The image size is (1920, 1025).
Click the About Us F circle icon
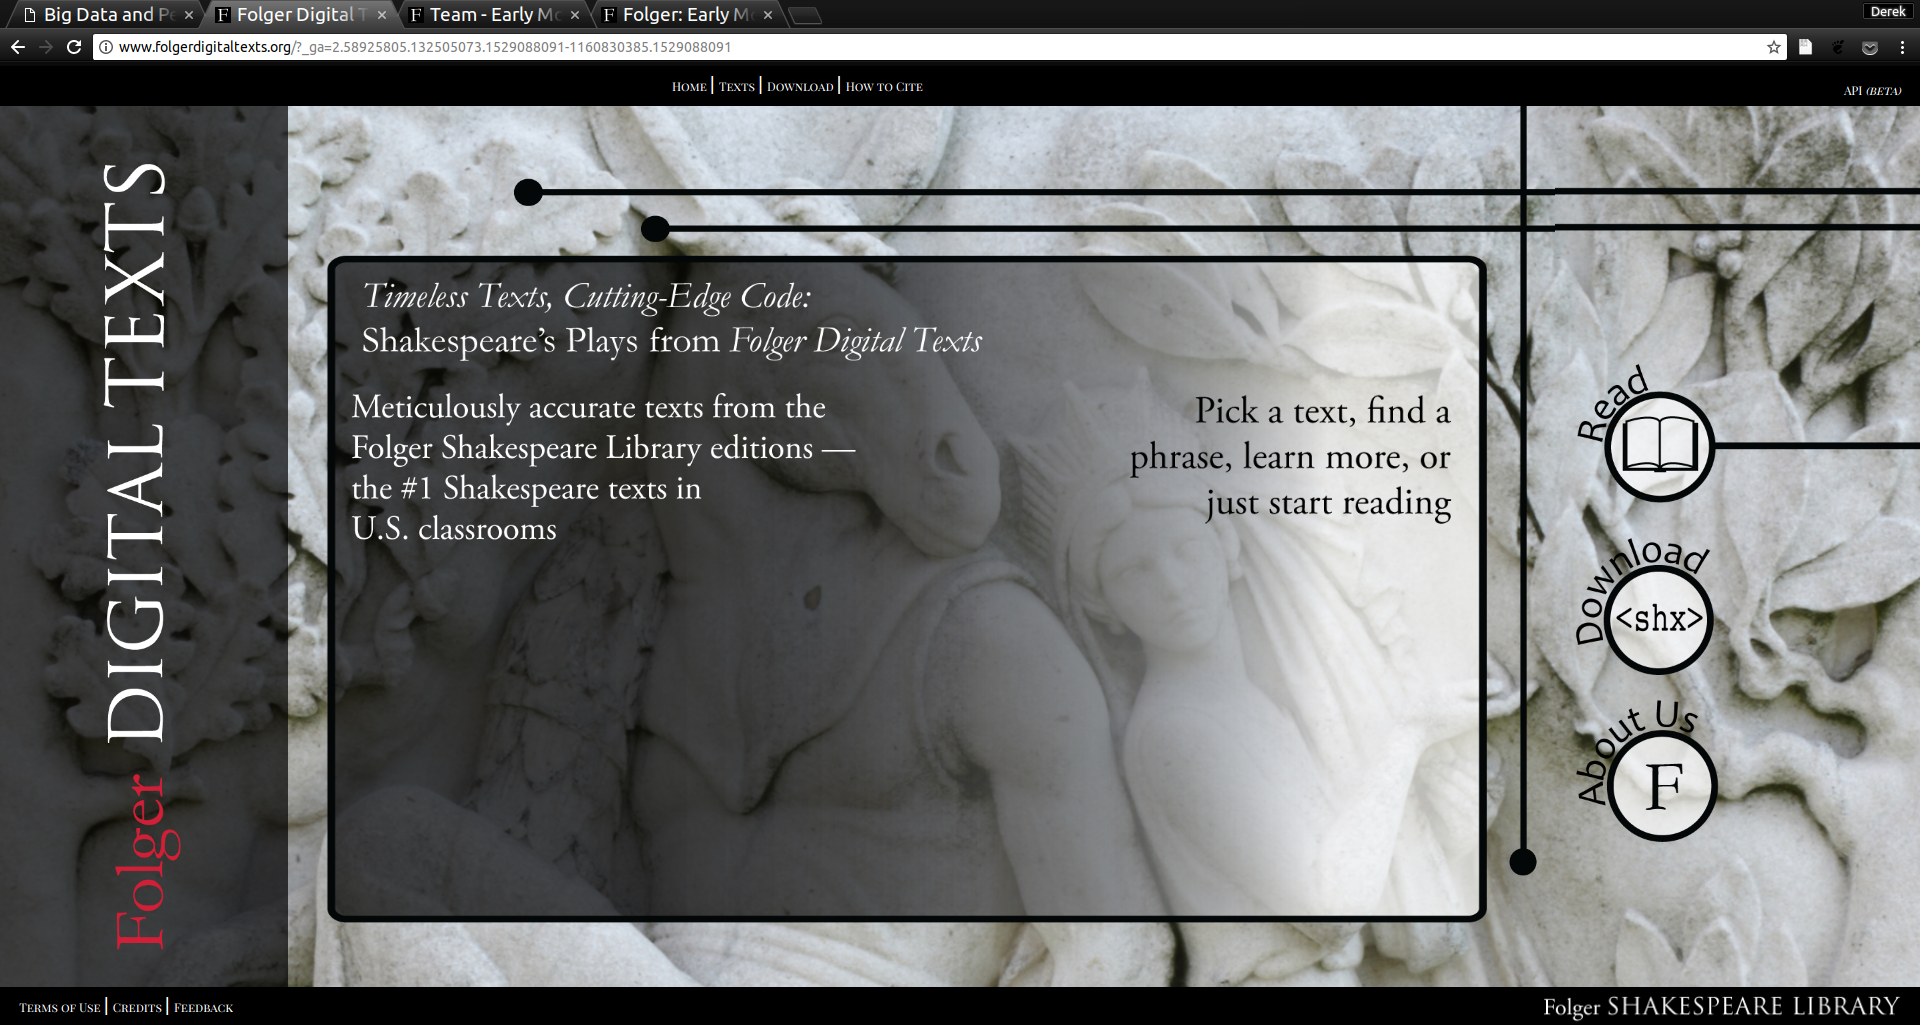coord(1664,786)
